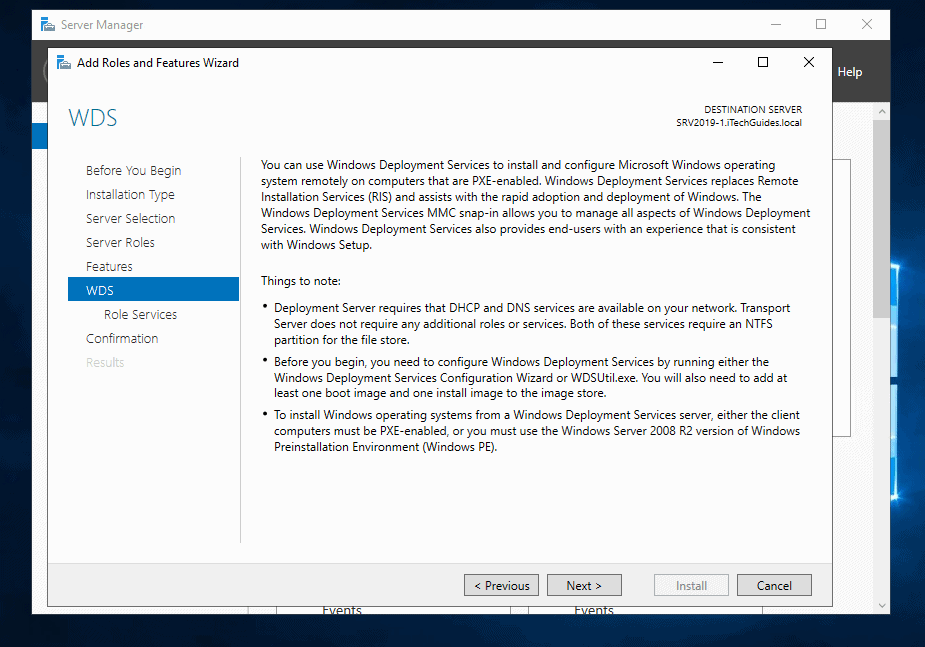The image size is (925, 647).
Task: Cancel the roles and features wizard
Action: 774,586
